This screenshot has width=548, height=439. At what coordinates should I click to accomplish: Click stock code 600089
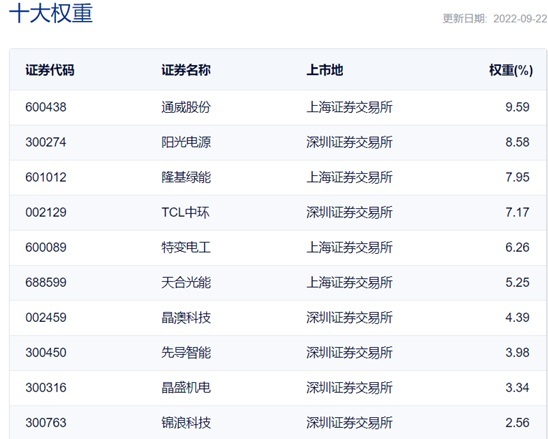46,247
